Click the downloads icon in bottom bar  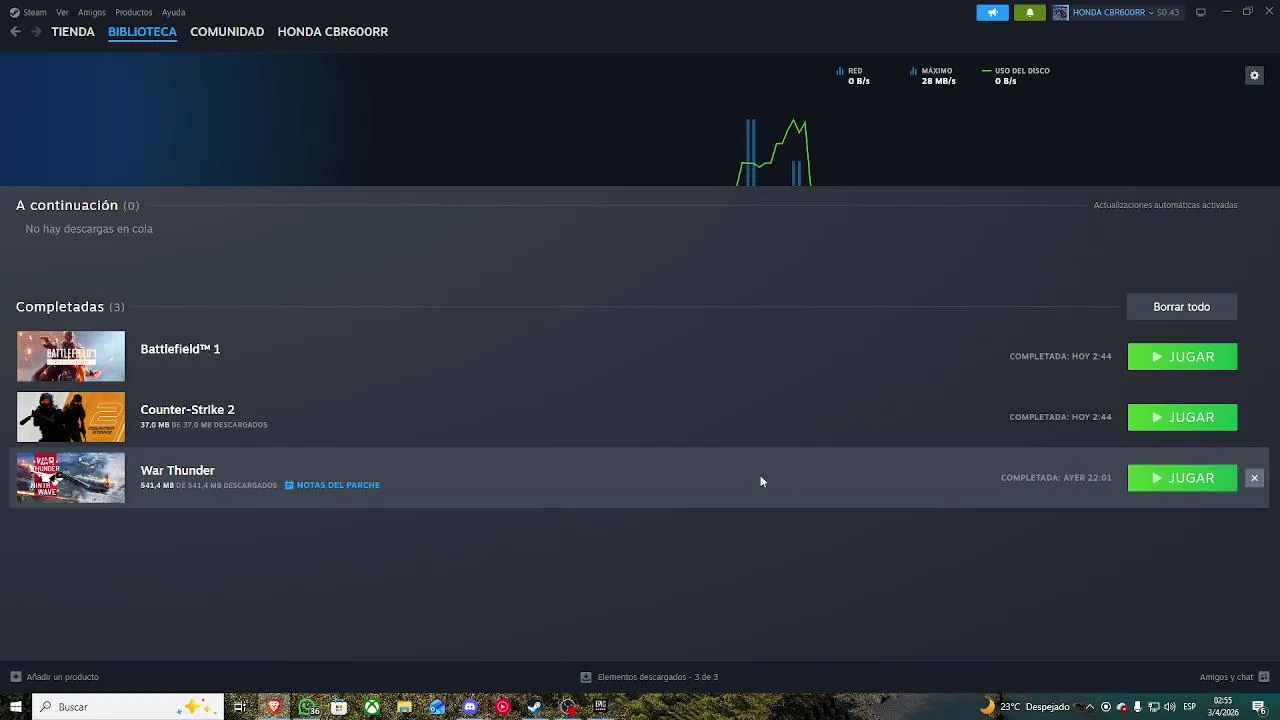pos(586,677)
